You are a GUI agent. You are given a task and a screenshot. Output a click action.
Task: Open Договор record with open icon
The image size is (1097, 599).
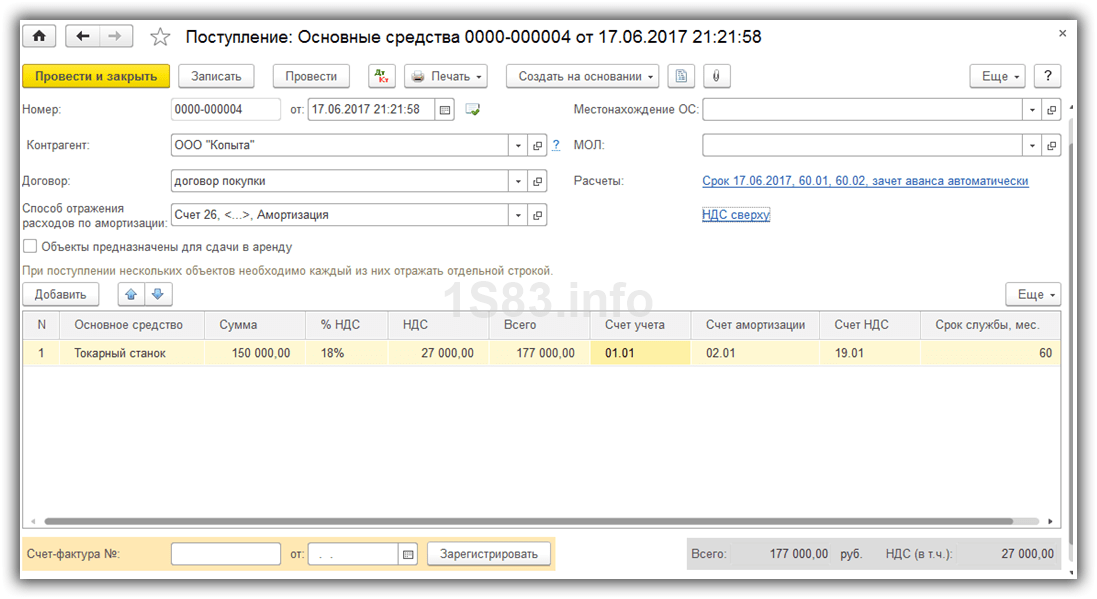[537, 181]
